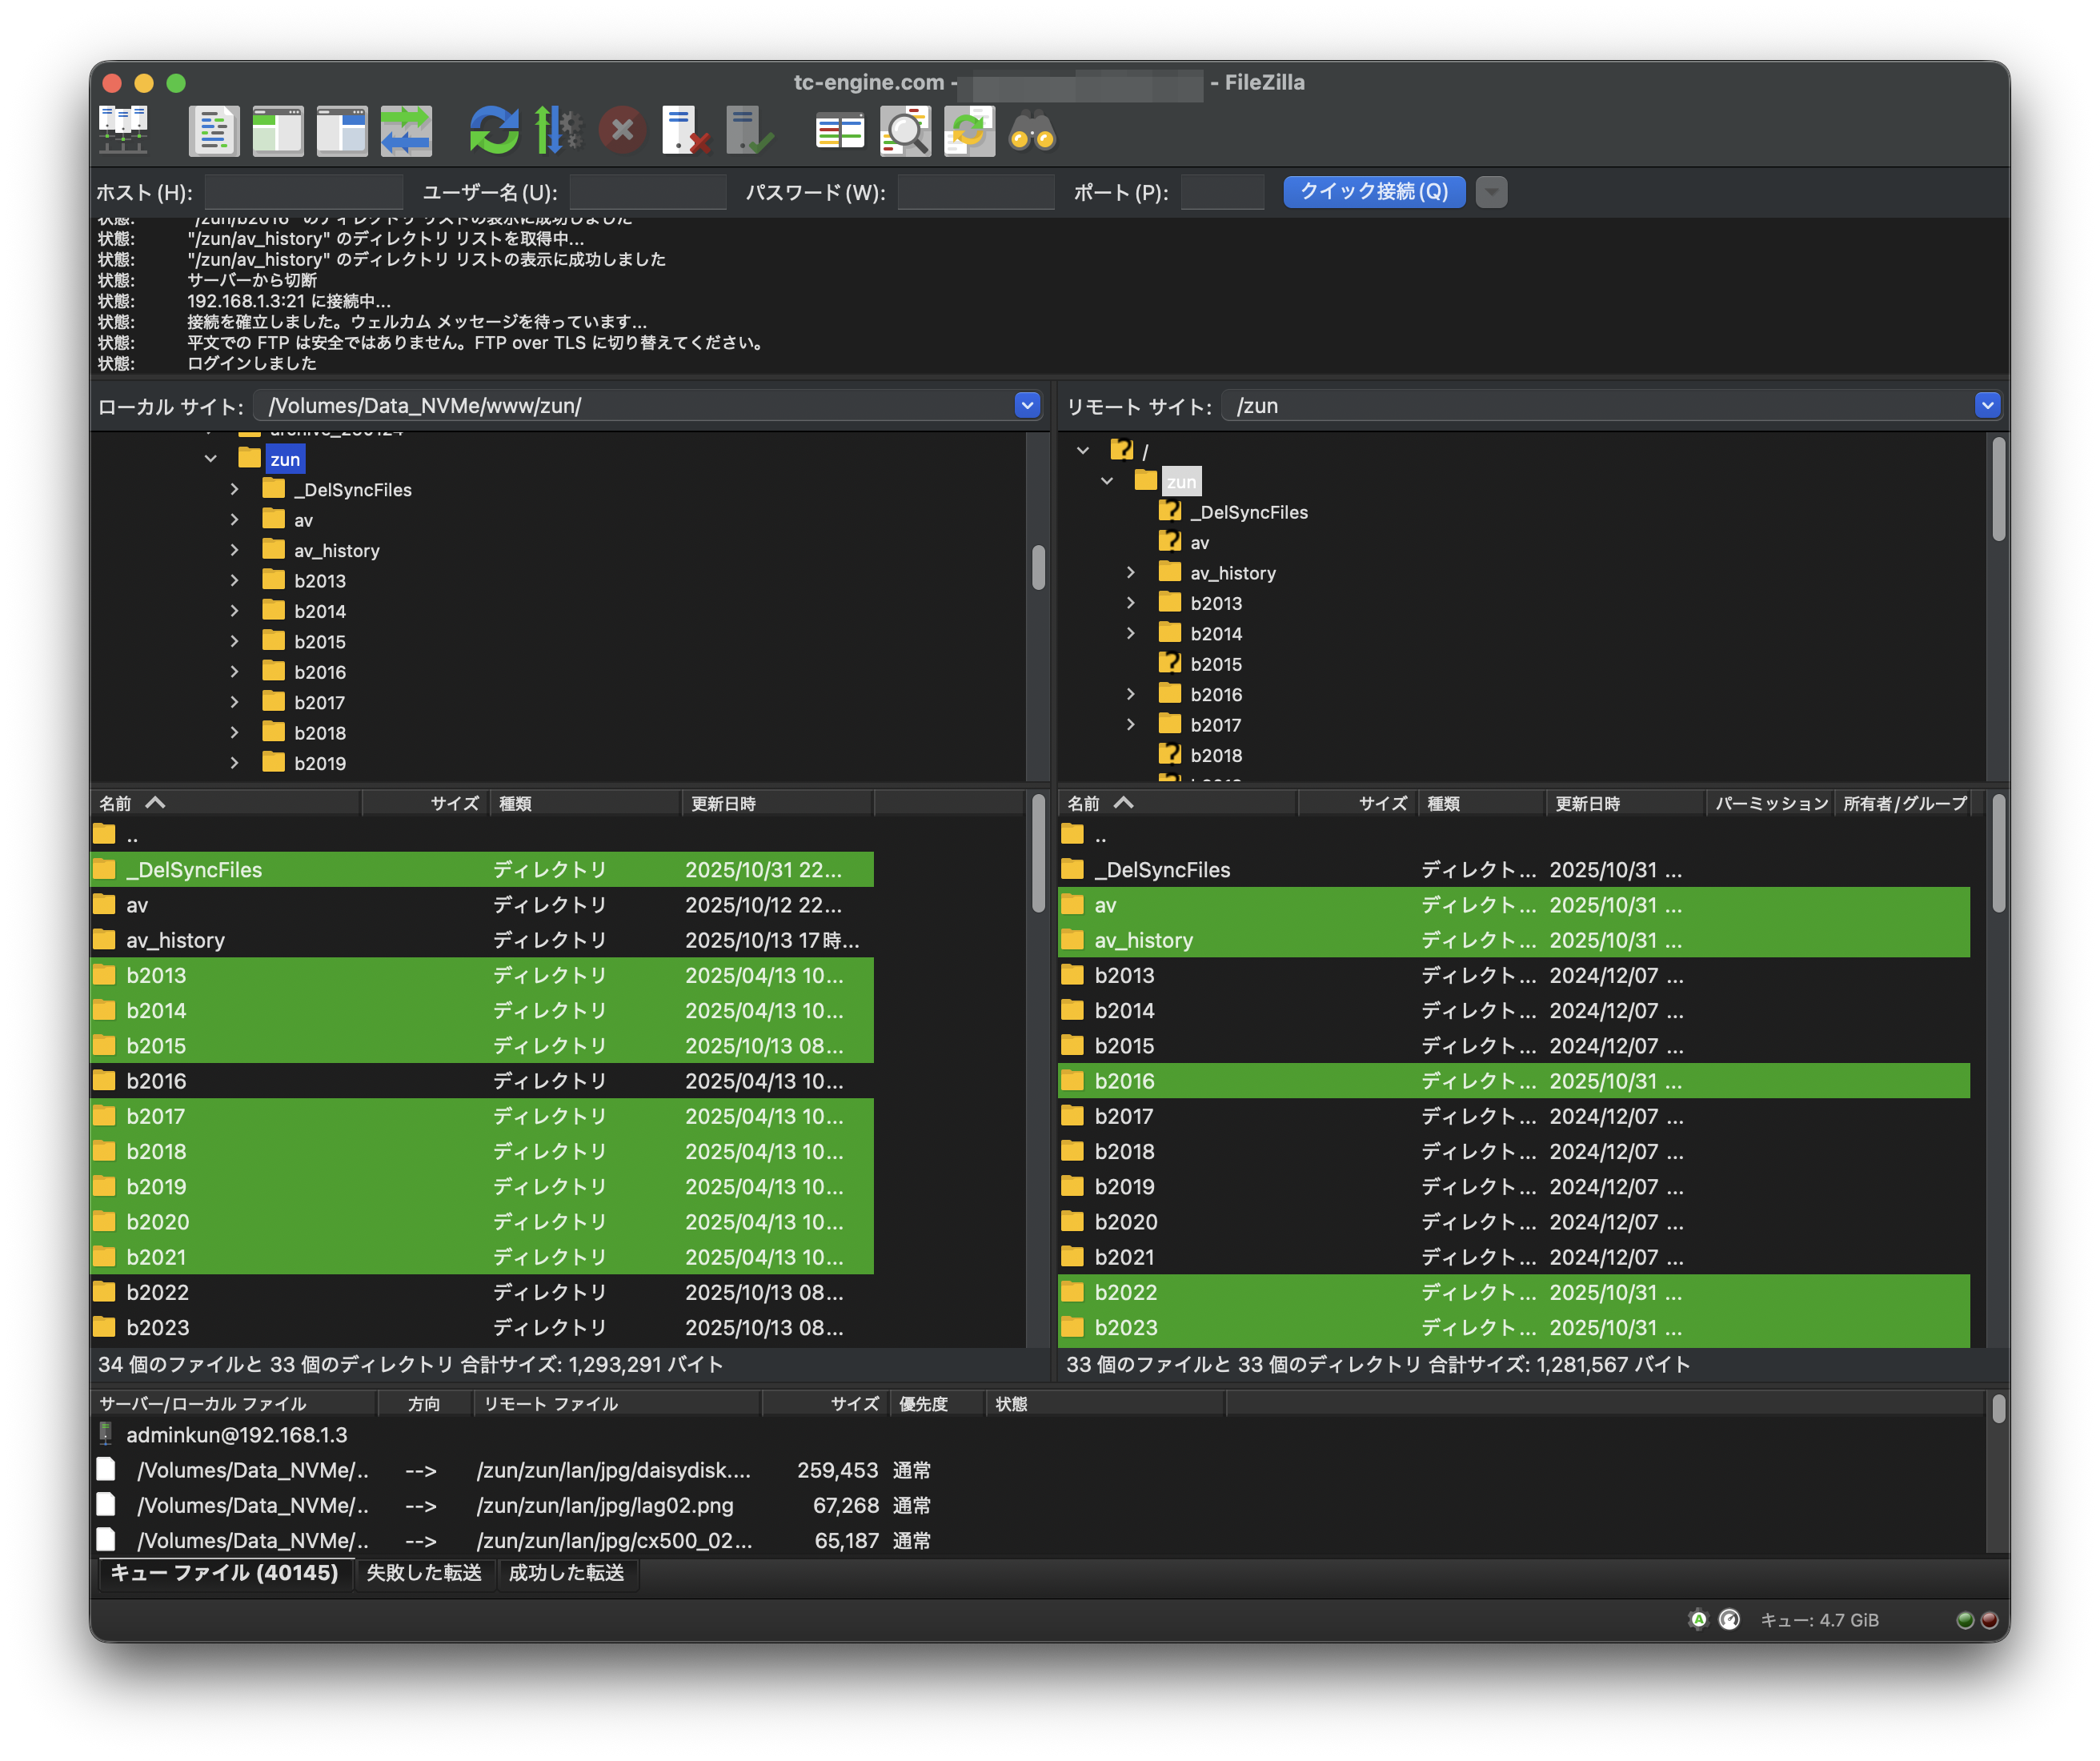This screenshot has height=1761, width=2100.
Task: Click the クイック接続 button
Action: (1373, 192)
